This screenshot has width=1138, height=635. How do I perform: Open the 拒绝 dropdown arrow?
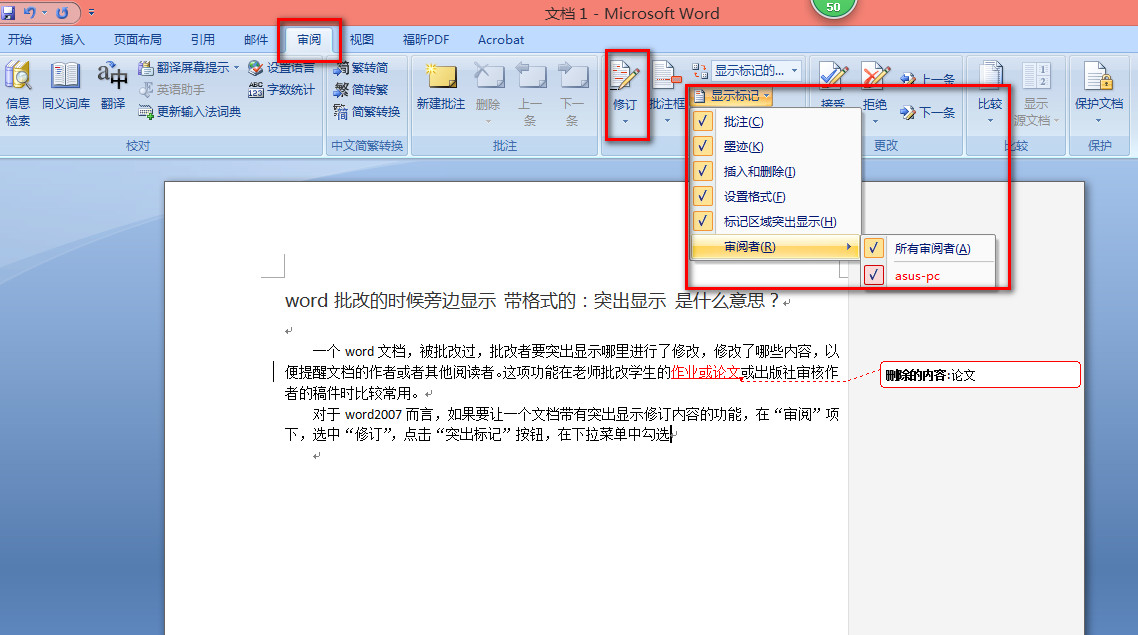pyautogui.click(x=875, y=121)
